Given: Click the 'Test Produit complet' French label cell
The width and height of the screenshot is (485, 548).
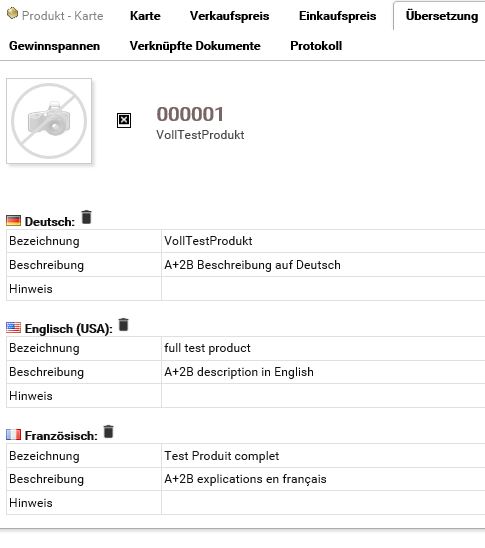Looking at the screenshot, I should click(x=323, y=456).
